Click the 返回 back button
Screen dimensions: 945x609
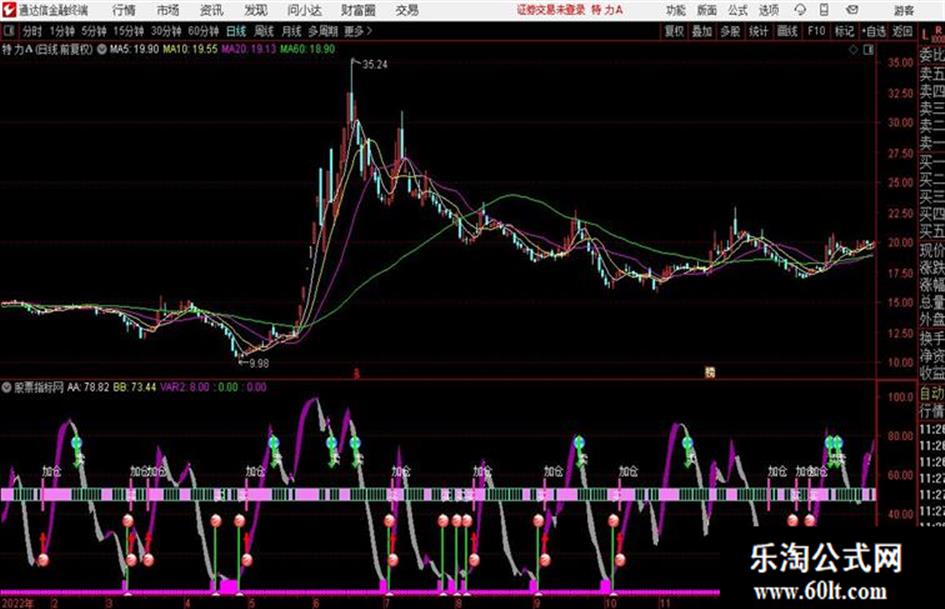[x=902, y=31]
